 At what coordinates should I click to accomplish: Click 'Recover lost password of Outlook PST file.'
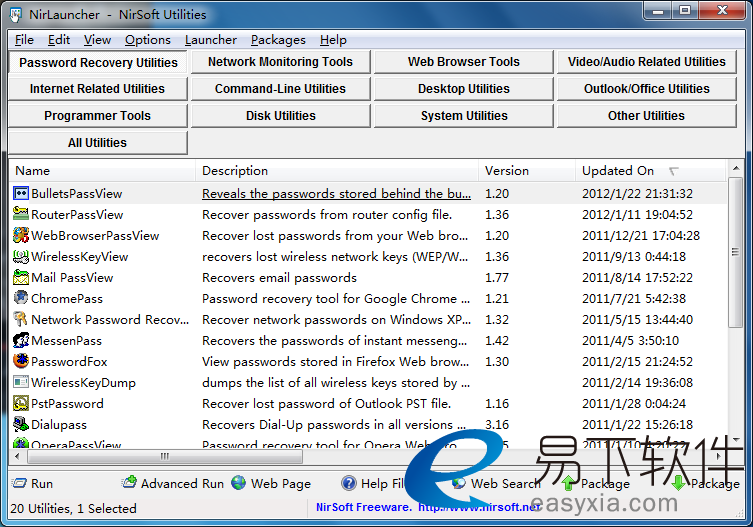click(327, 404)
